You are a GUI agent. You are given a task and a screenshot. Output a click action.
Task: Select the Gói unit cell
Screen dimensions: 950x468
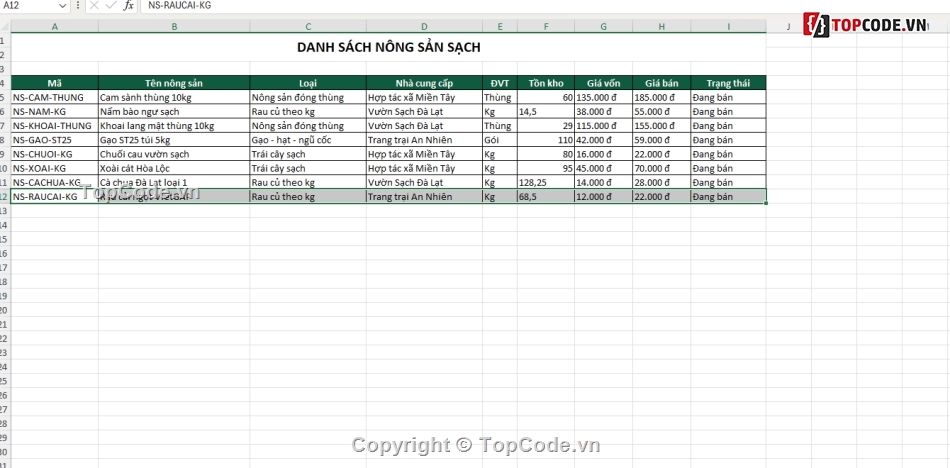(x=500, y=140)
